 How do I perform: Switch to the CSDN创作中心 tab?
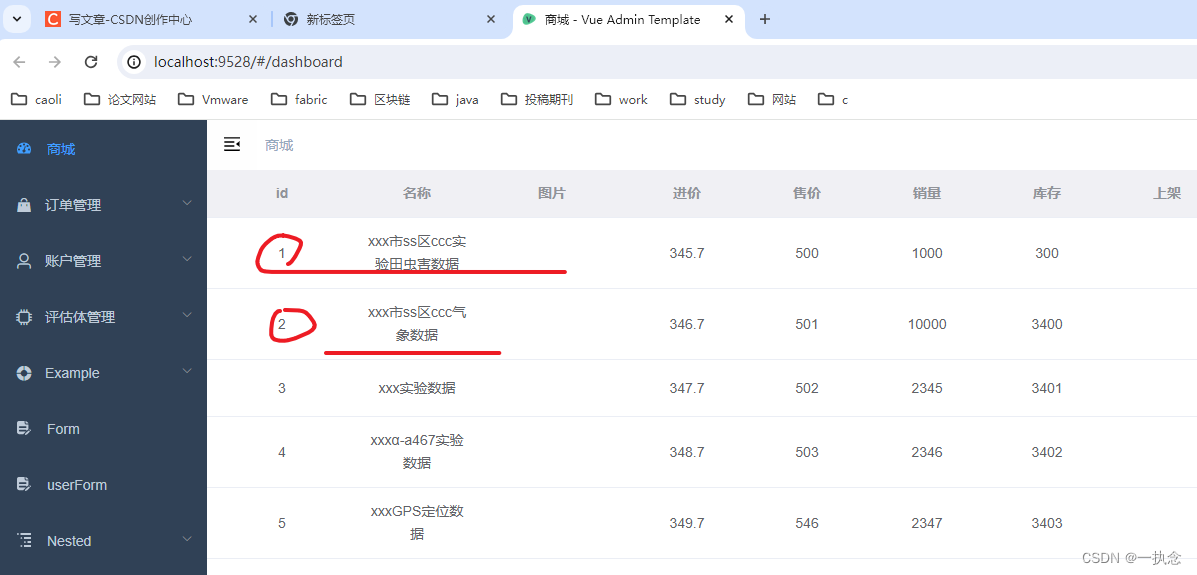(151, 20)
